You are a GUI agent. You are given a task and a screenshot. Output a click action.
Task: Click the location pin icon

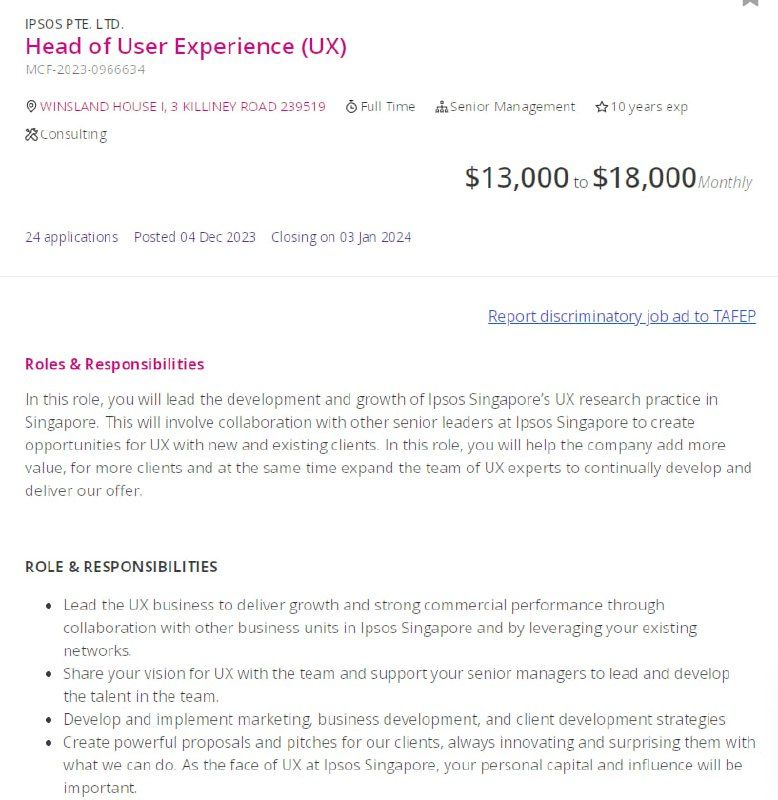pyautogui.click(x=31, y=106)
